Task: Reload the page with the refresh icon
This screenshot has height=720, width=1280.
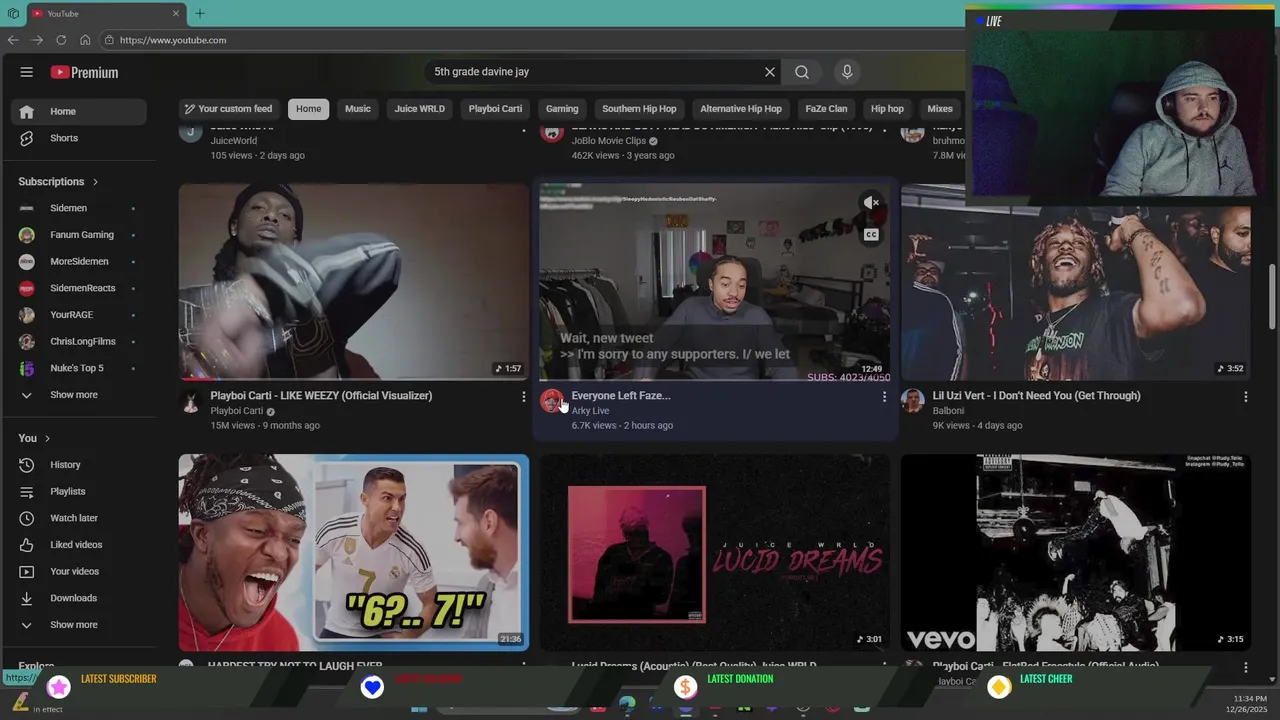Action: (x=61, y=40)
